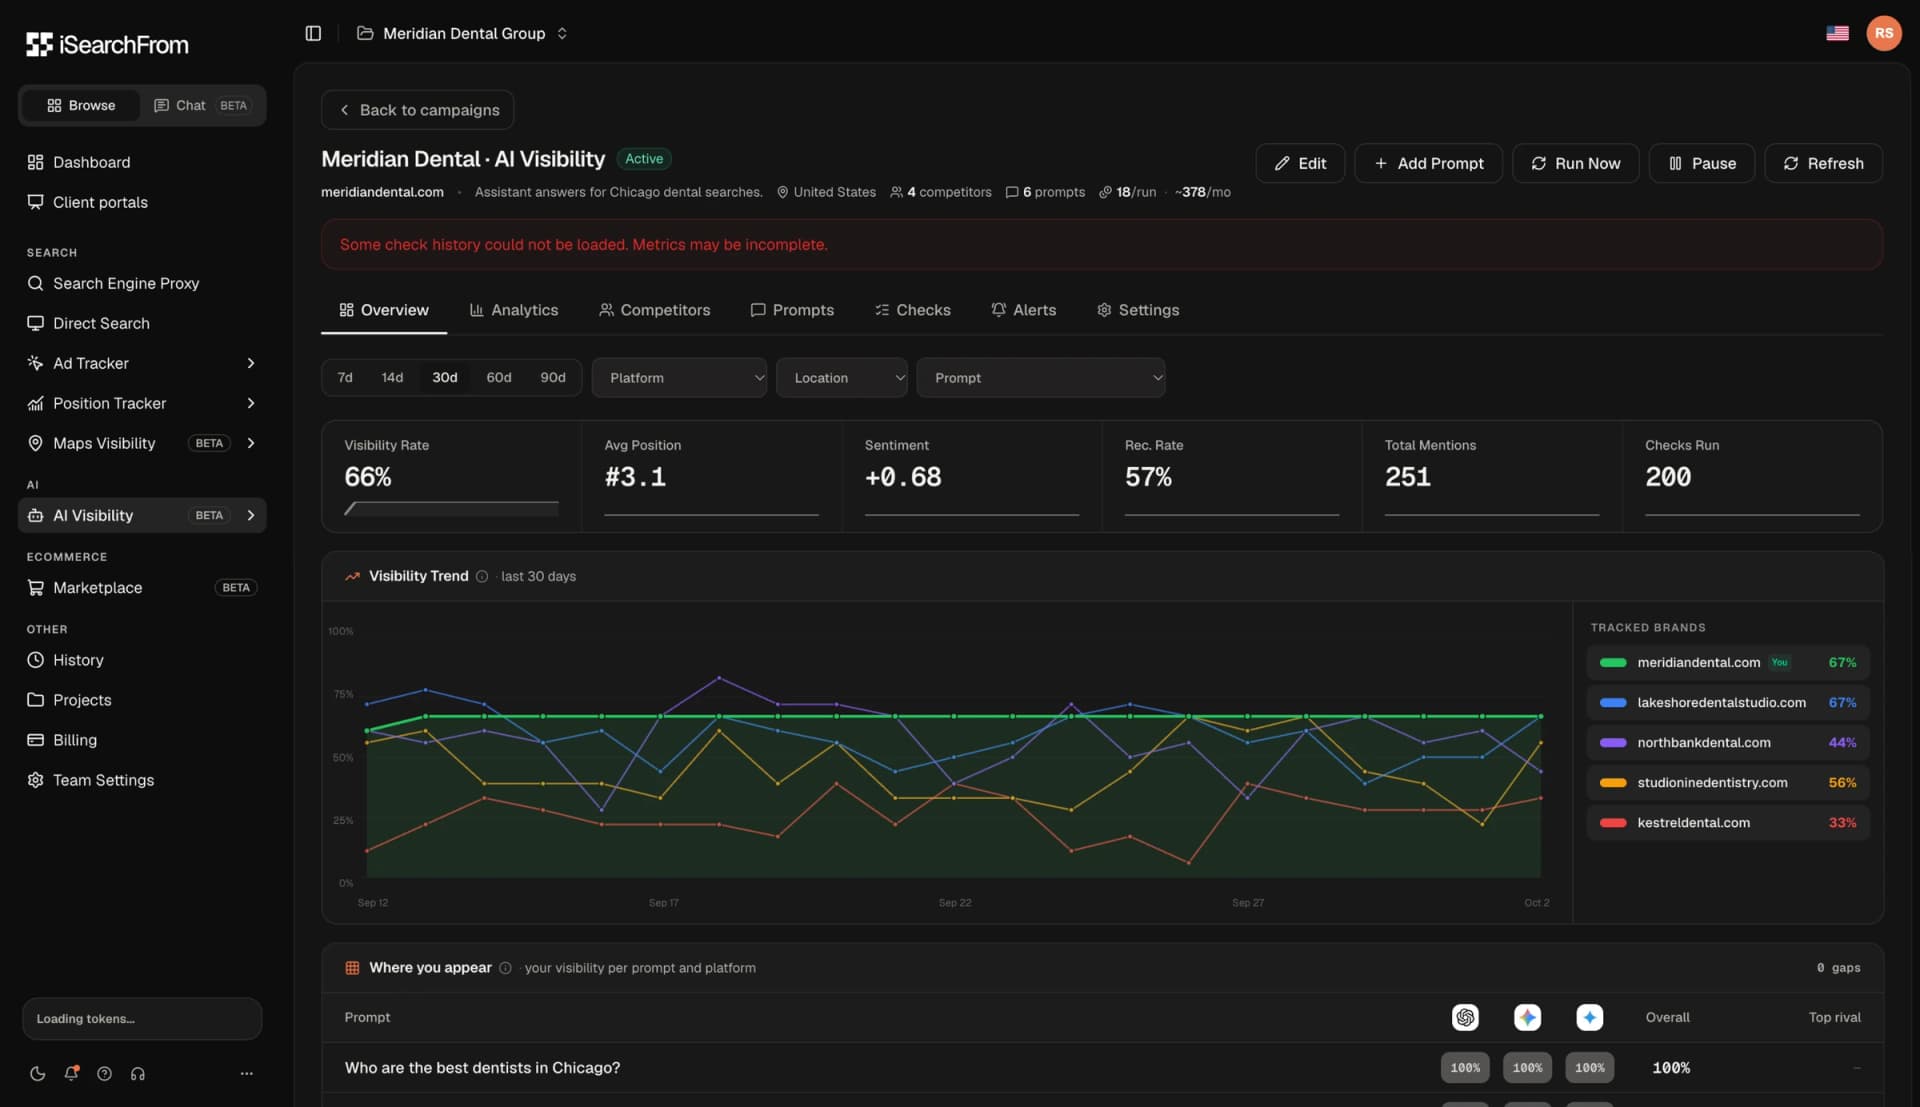Open notifications bell icon in sidebar footer
The width and height of the screenshot is (1920, 1107).
(71, 1073)
